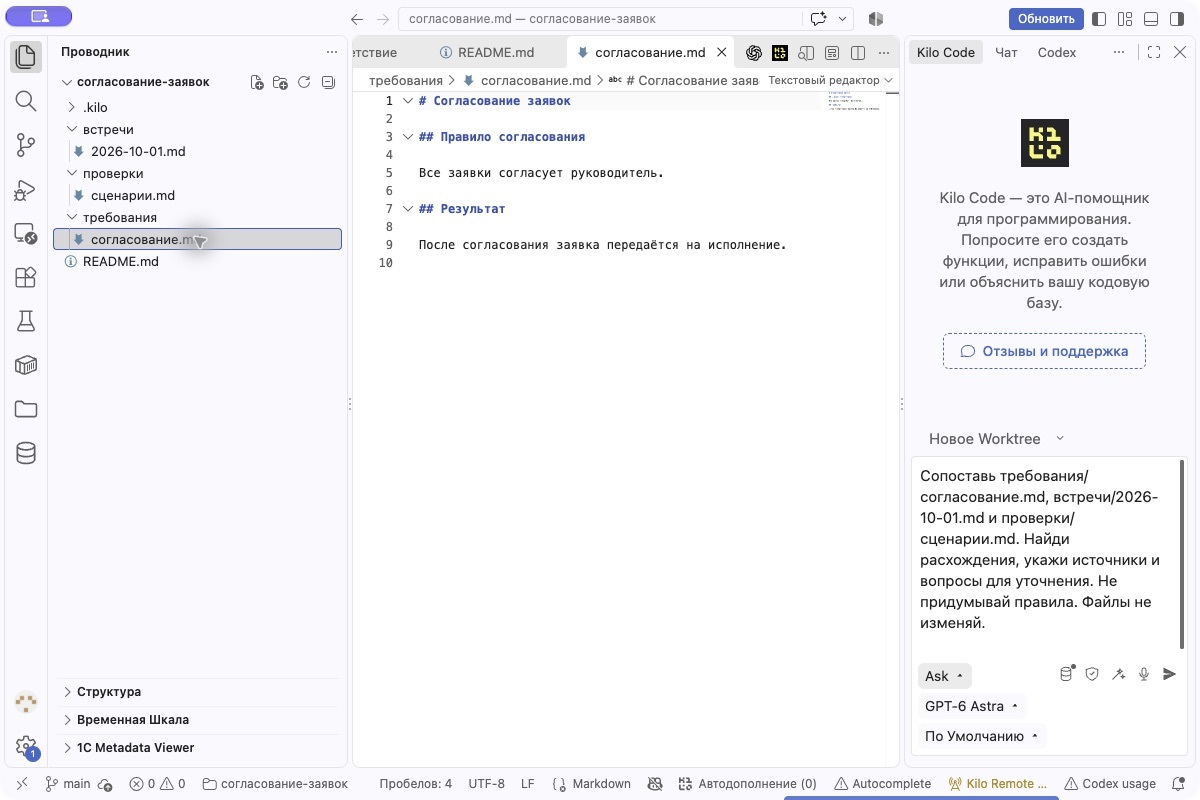Image resolution: width=1200 pixels, height=800 pixels.
Task: Toggle the secondary sidebar visibility
Action: pyautogui.click(x=1177, y=19)
